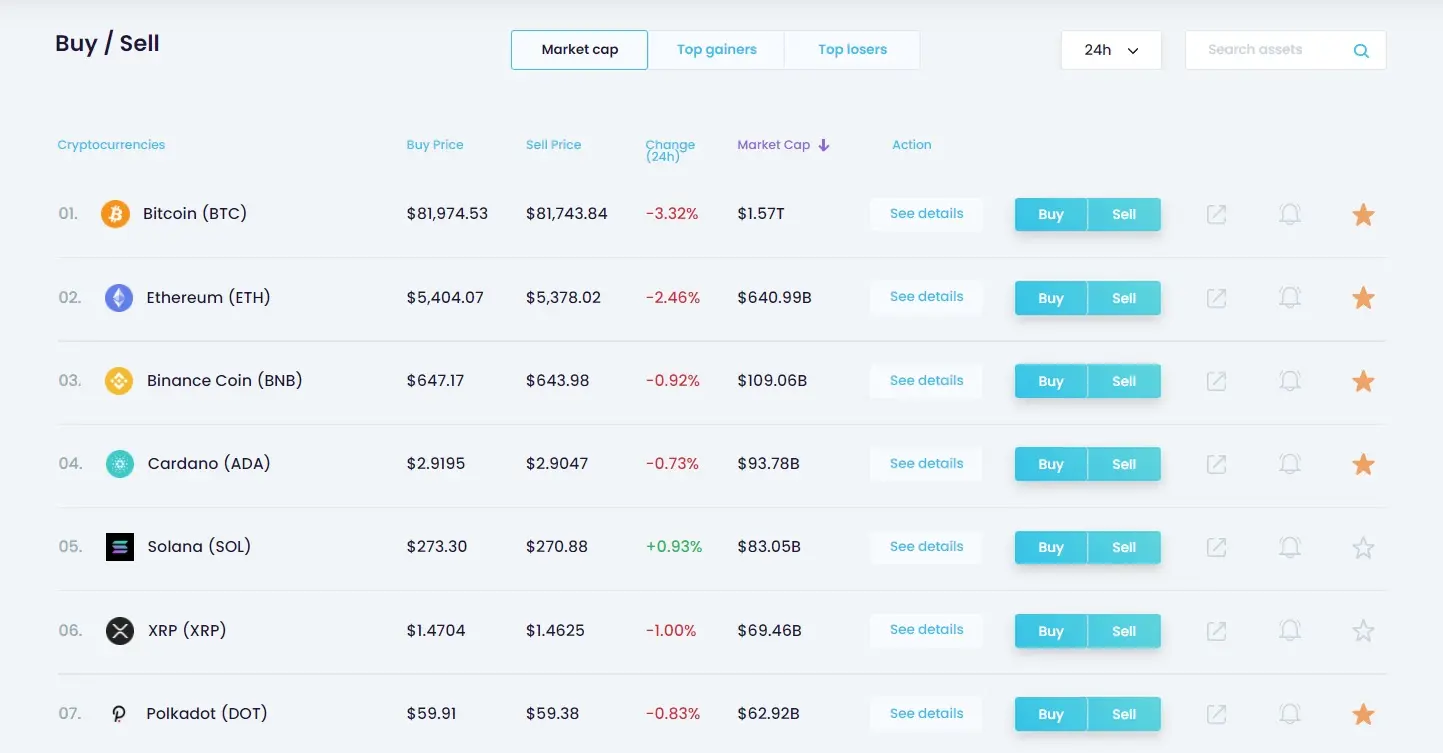Select XRP sell price $1.4625
Viewport: 1443px width, 753px height.
(555, 631)
